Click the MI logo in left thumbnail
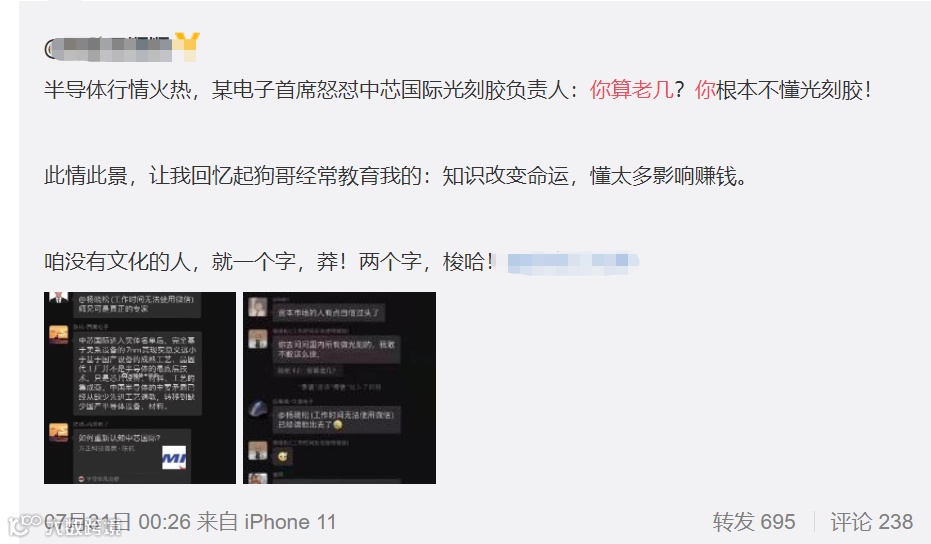This screenshot has height=544, width=931. point(174,457)
